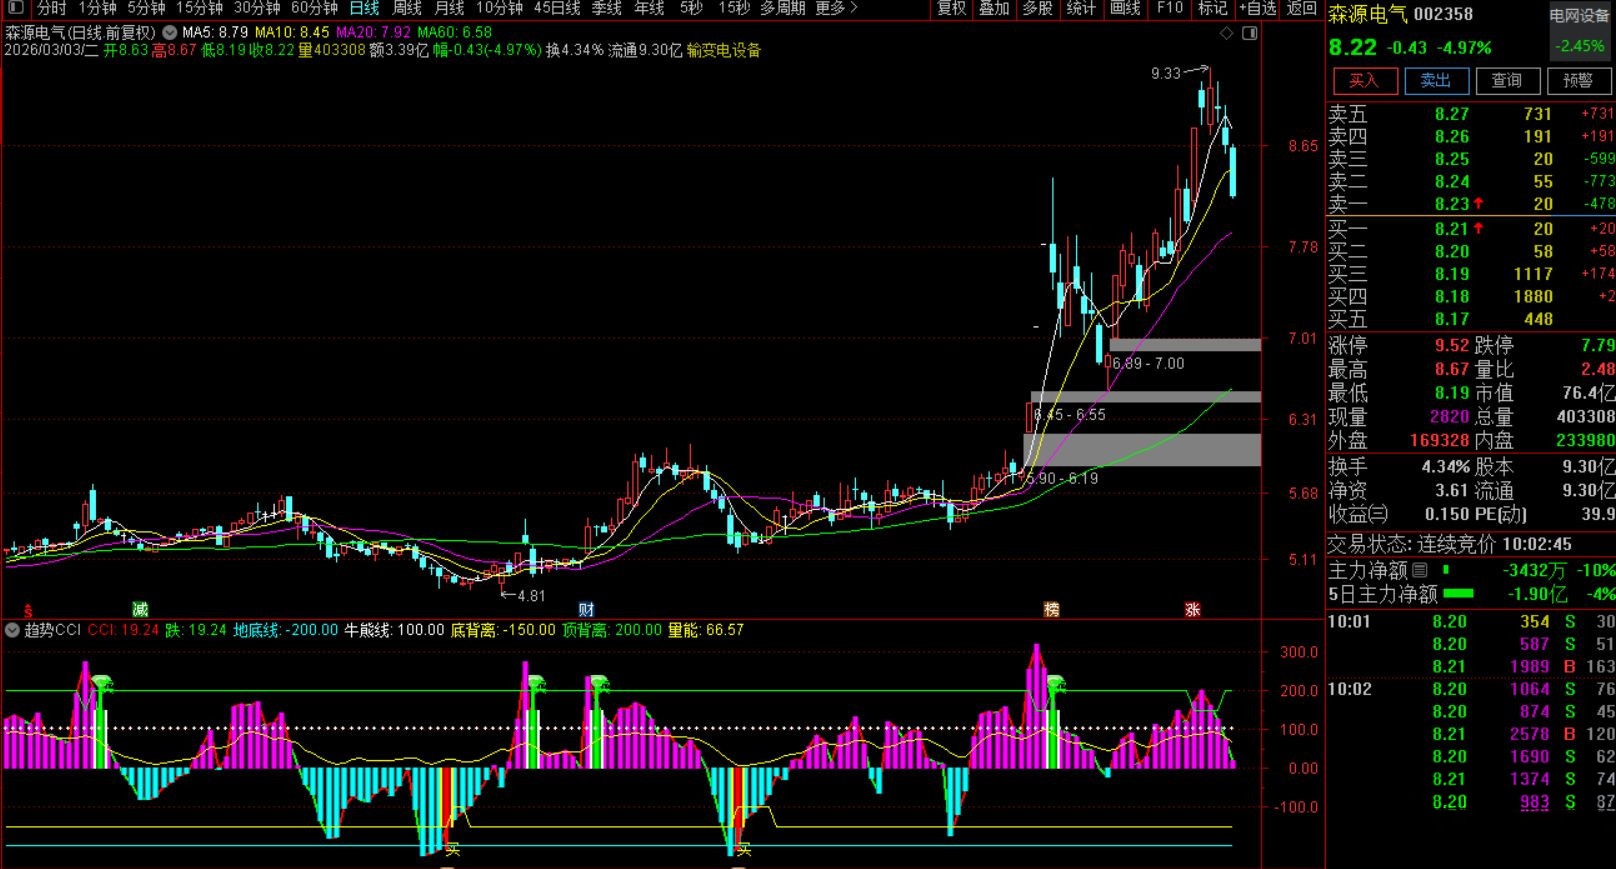Viewport: 1616px width, 869px height.
Task: Switch to the 周线 weekly chart tab
Action: tap(407, 8)
